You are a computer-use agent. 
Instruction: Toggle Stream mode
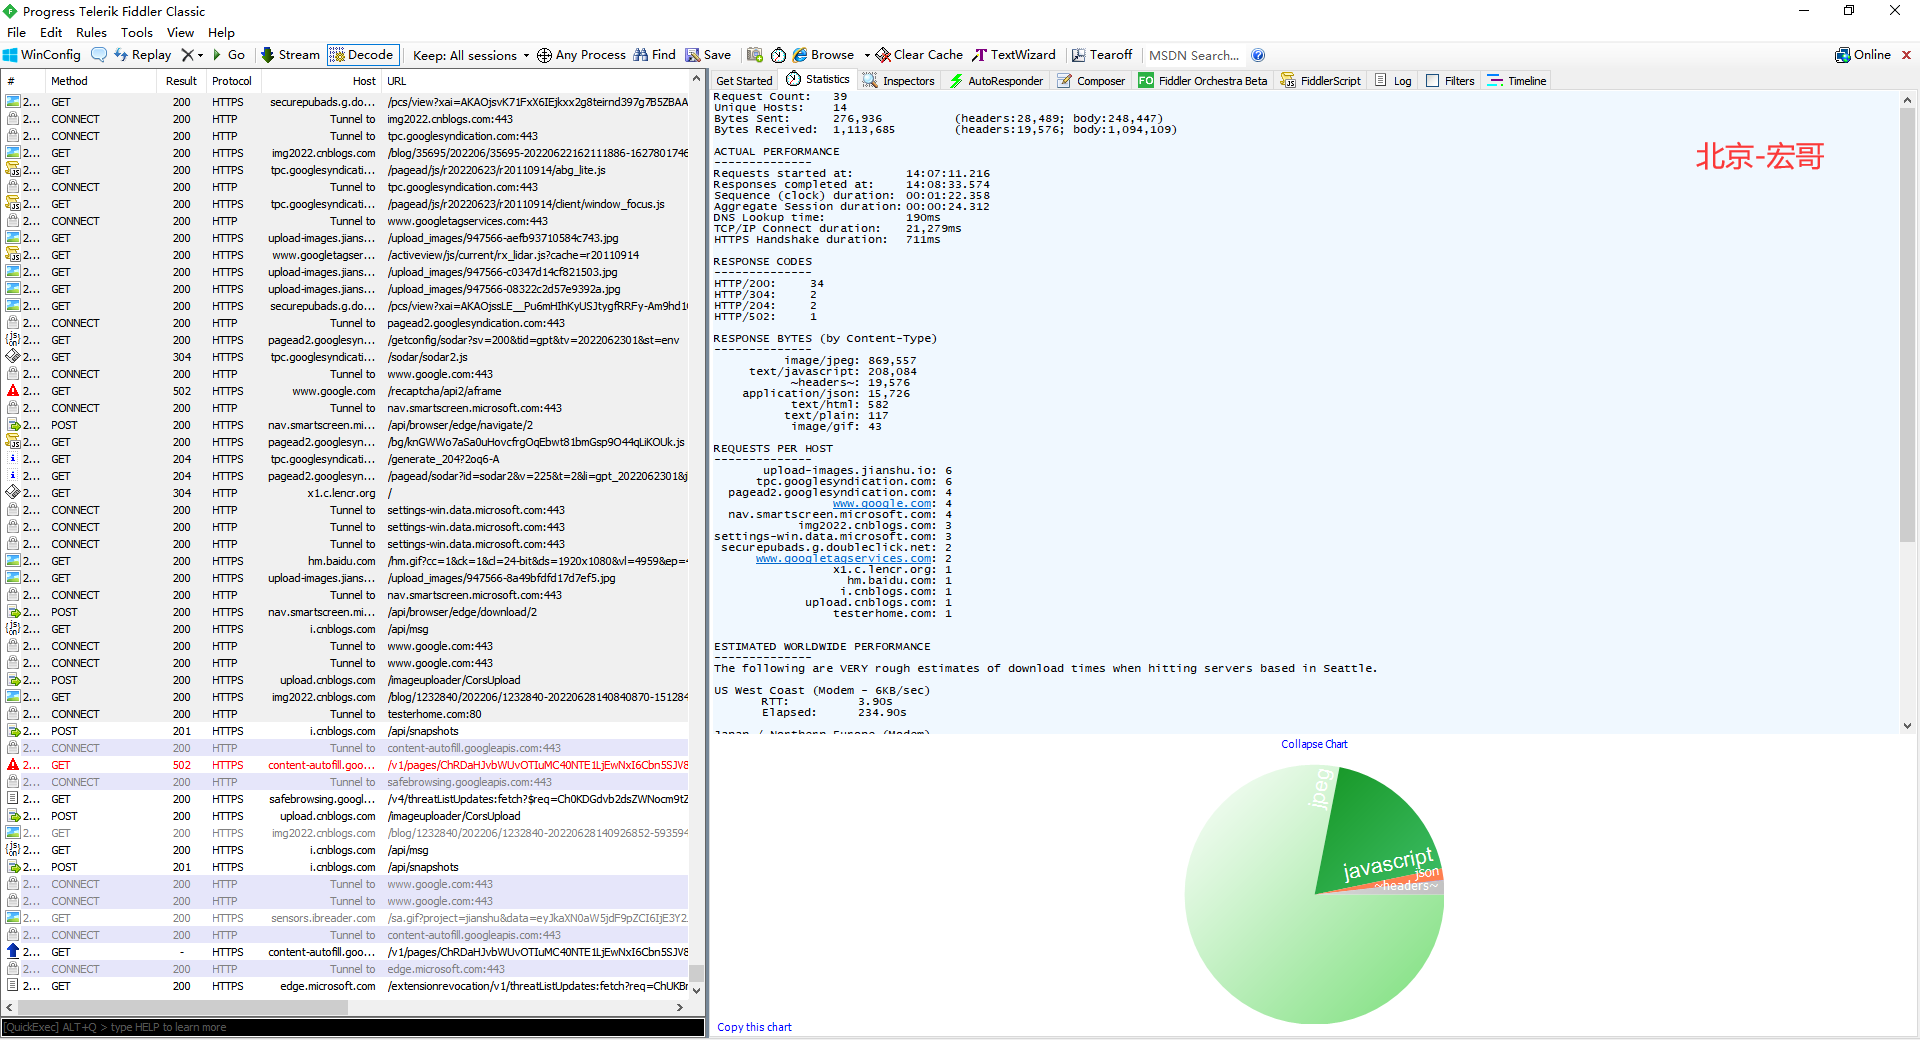point(290,55)
